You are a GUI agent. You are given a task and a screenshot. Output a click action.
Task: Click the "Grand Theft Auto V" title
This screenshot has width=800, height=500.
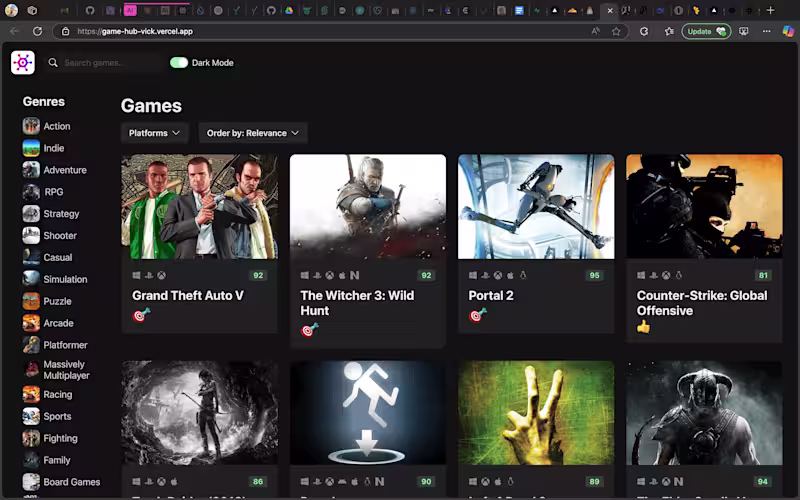click(x=188, y=295)
